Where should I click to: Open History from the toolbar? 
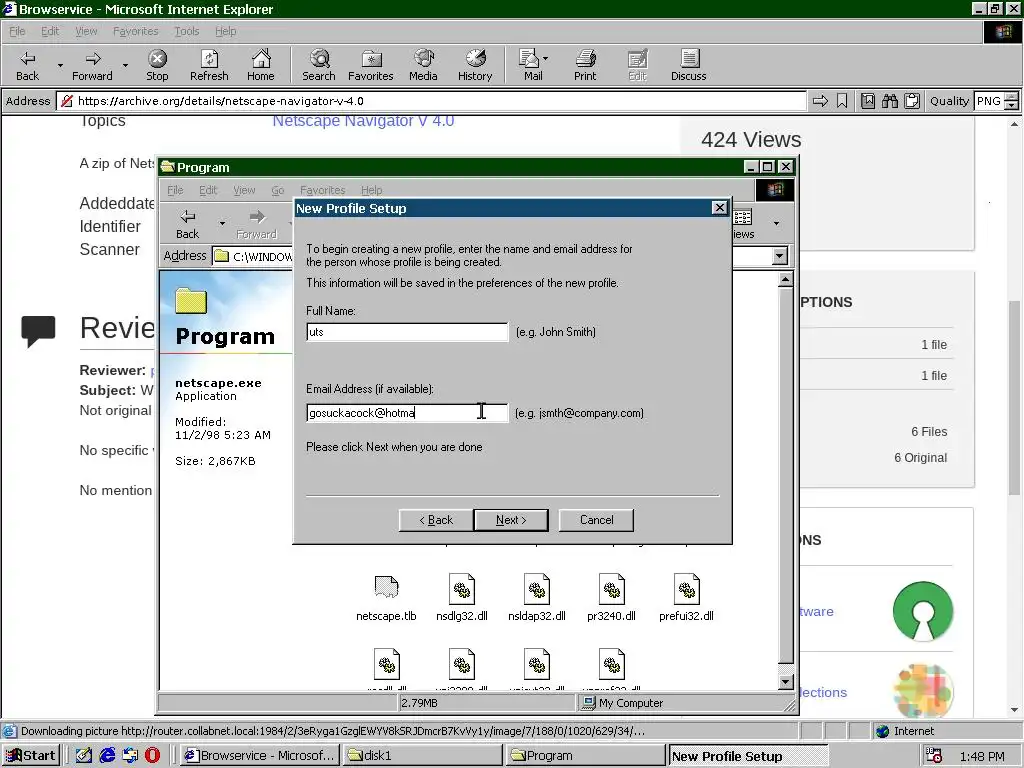click(475, 65)
